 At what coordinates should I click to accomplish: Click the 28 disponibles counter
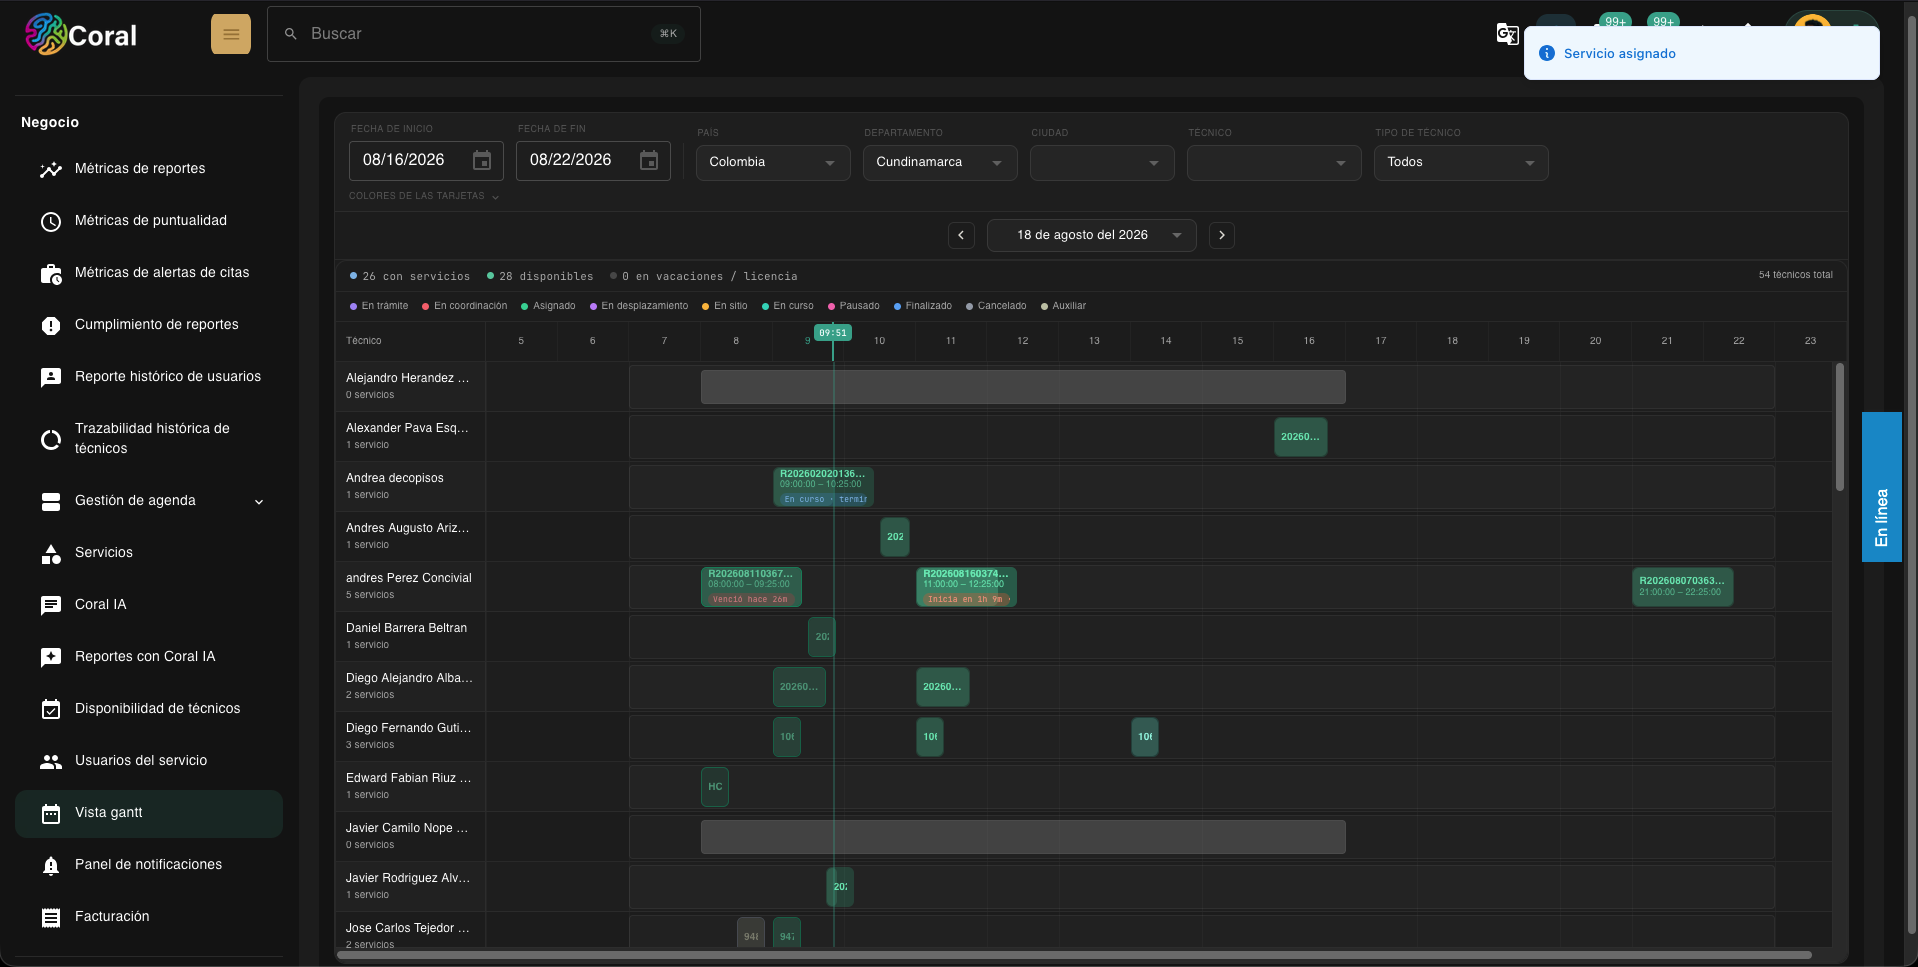[x=540, y=276]
